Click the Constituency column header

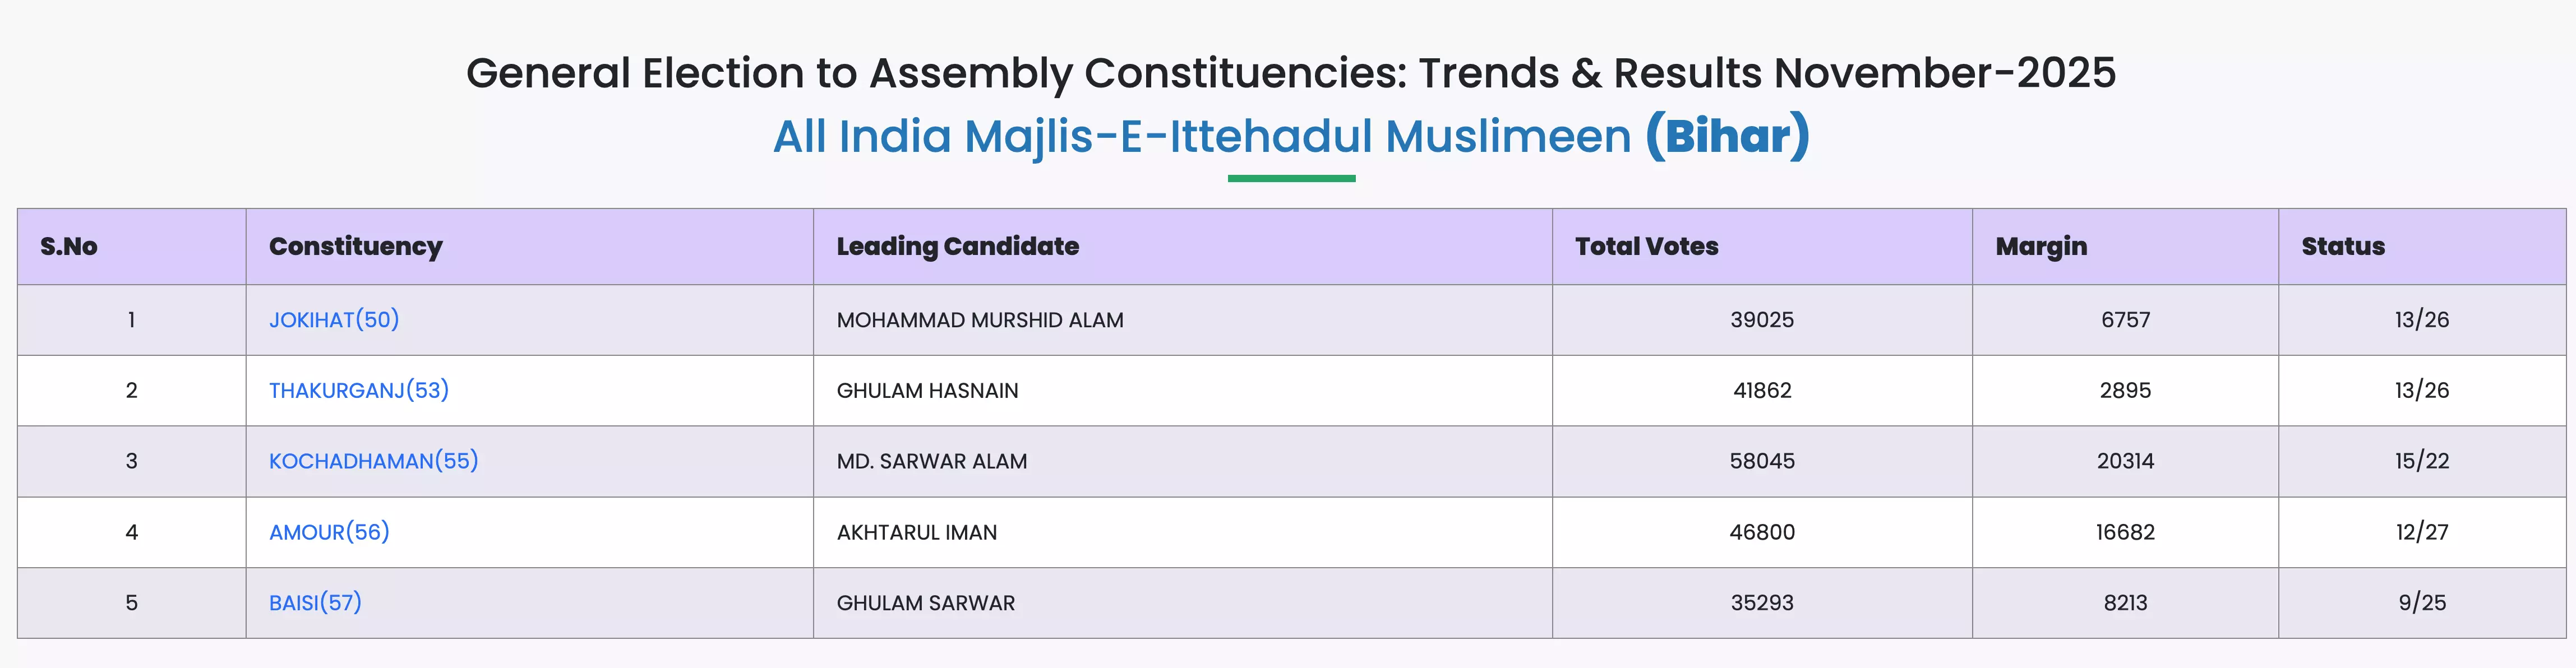coord(355,246)
